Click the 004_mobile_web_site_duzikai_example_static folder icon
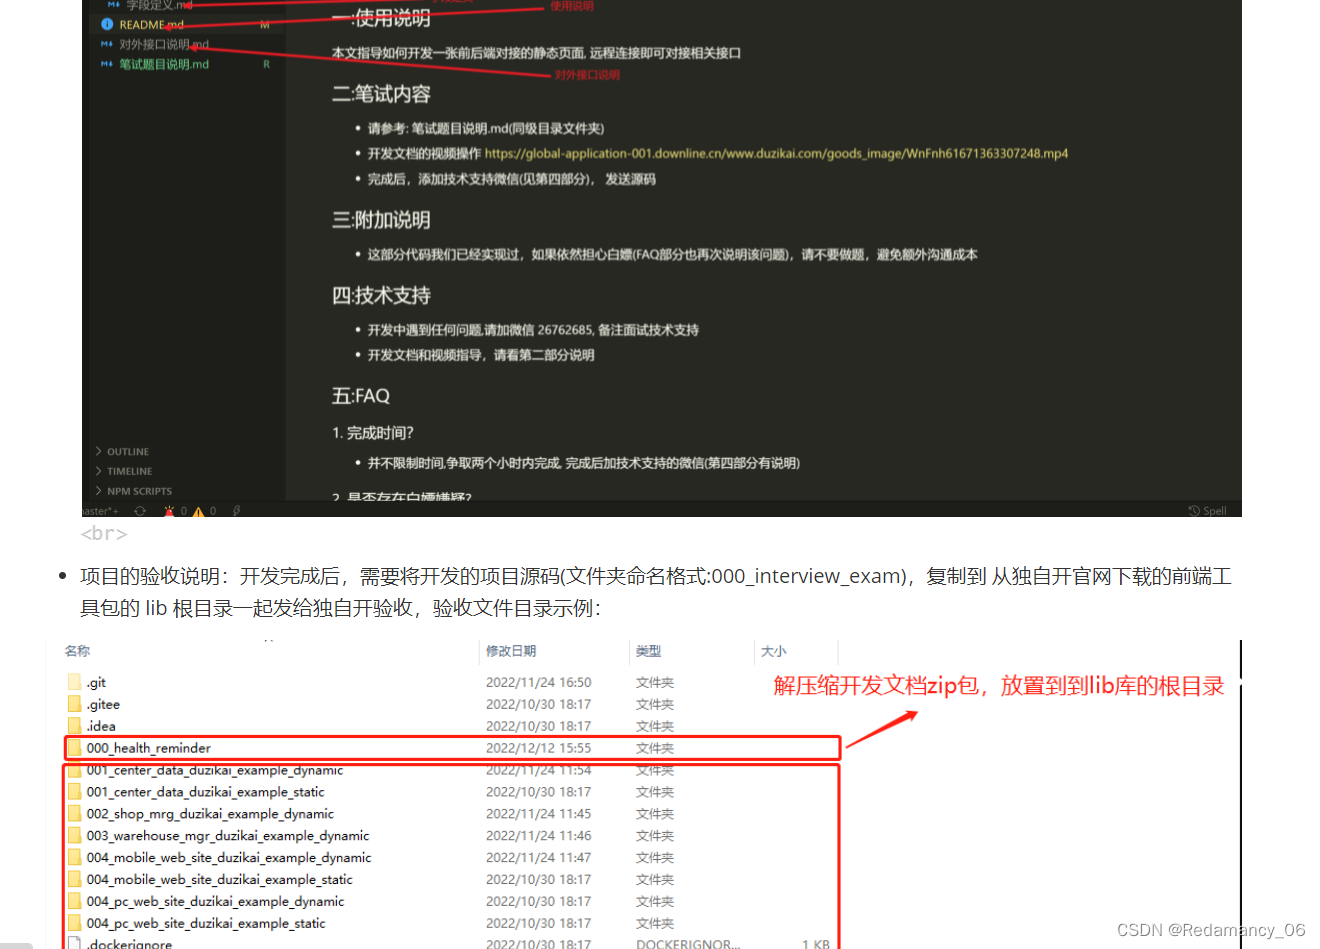1320x949 pixels. pos(74,880)
